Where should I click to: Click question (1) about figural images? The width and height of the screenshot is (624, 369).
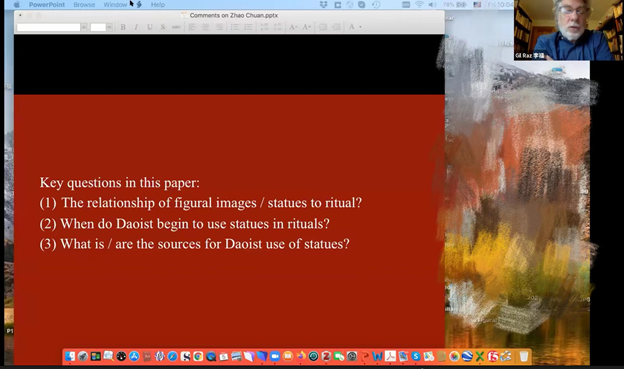201,203
